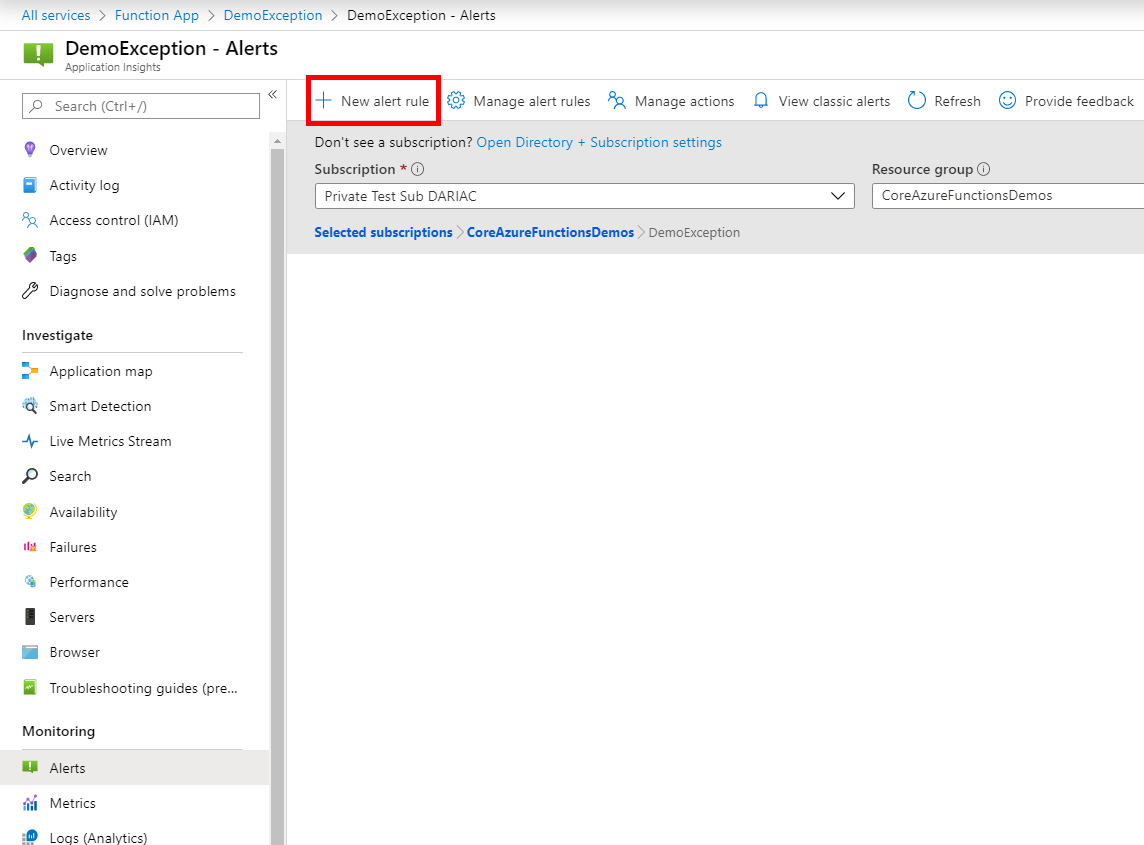Click the bell icon for View classic alerts

(x=761, y=101)
